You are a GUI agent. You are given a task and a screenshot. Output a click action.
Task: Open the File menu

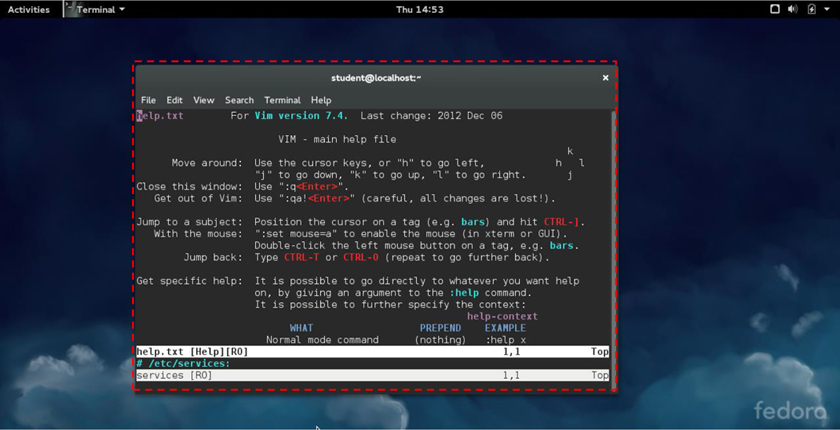[148, 100]
